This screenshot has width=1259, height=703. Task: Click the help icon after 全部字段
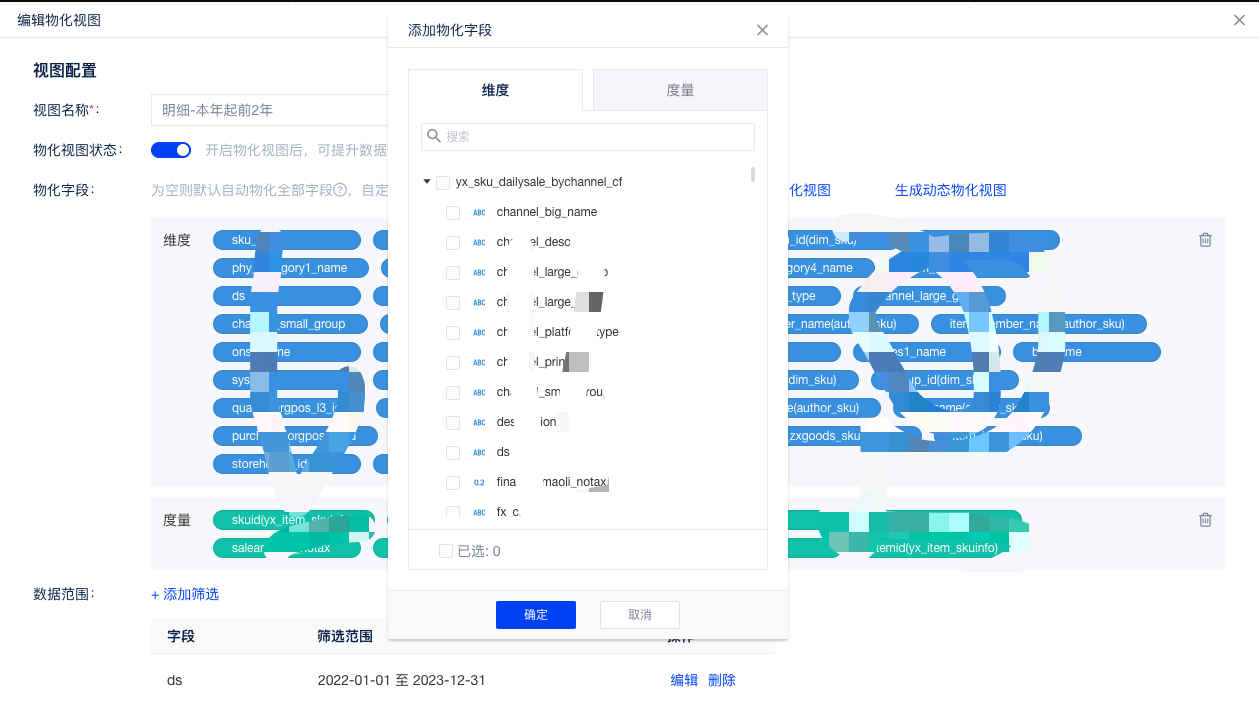point(340,190)
